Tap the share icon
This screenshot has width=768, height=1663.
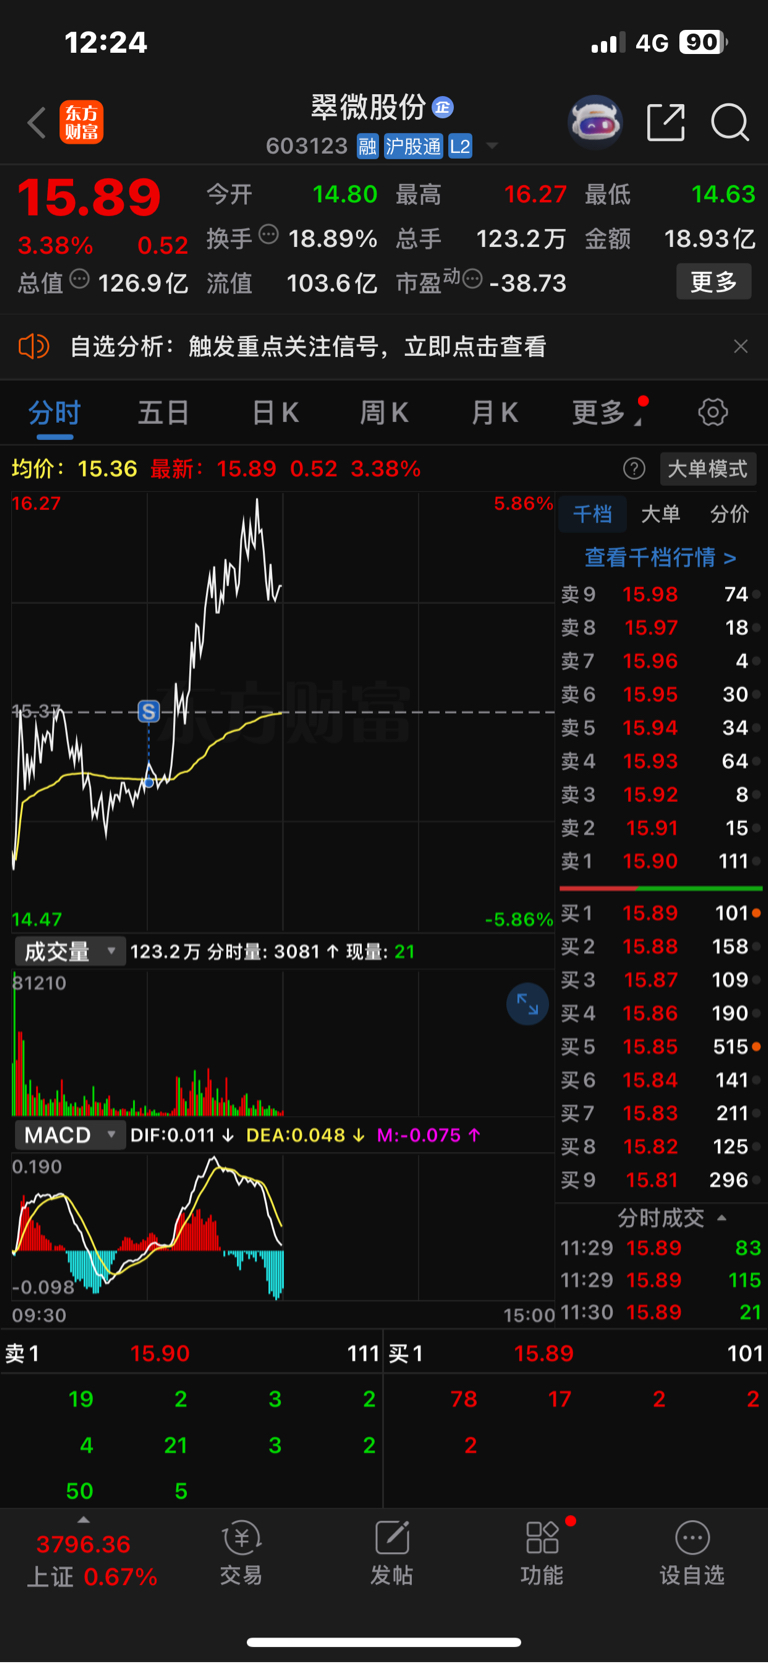pyautogui.click(x=666, y=122)
